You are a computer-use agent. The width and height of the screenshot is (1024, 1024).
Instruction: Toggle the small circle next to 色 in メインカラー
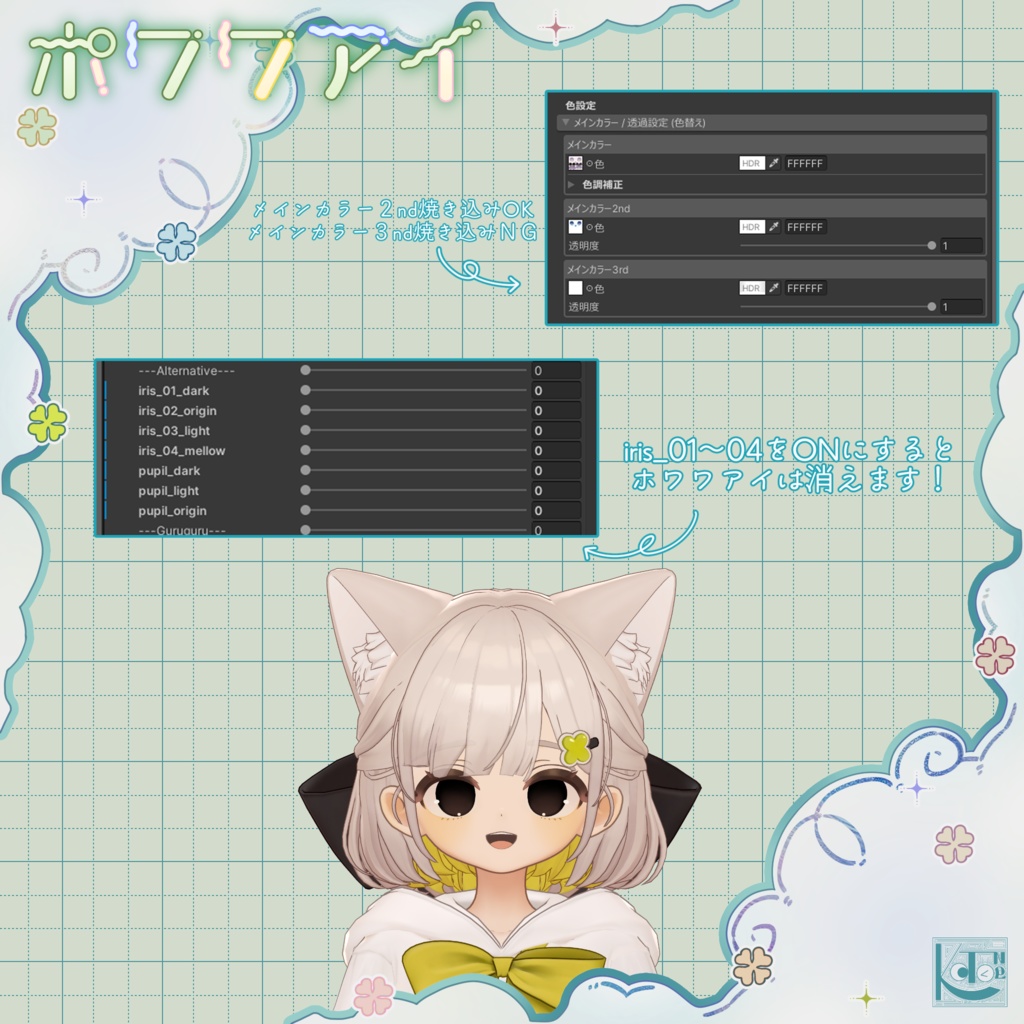click(x=588, y=163)
